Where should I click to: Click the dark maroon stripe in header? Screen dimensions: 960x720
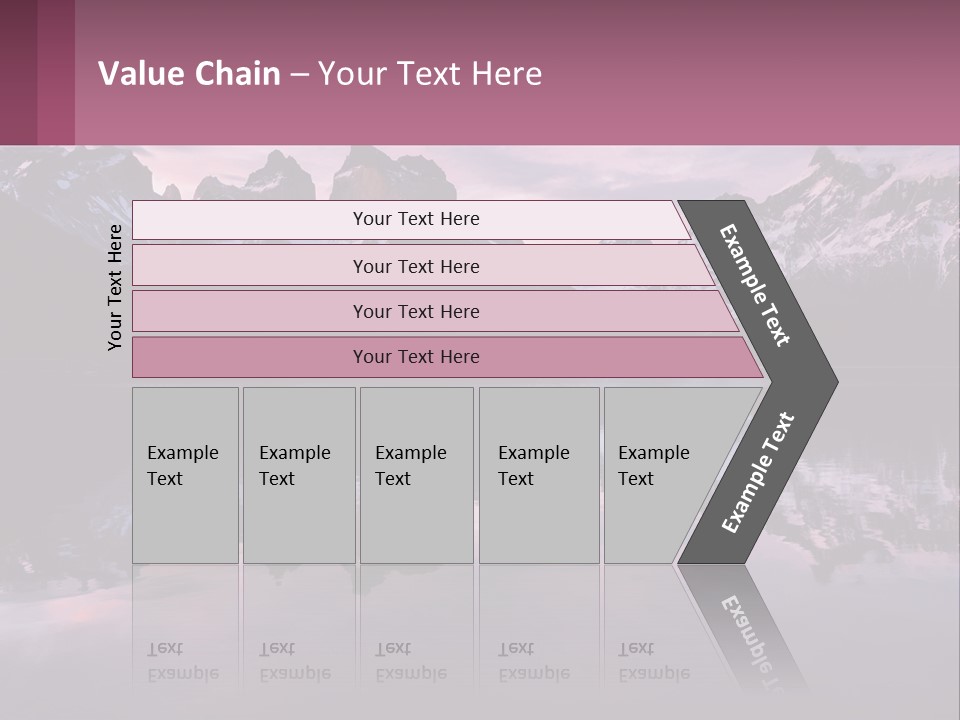(18, 72)
